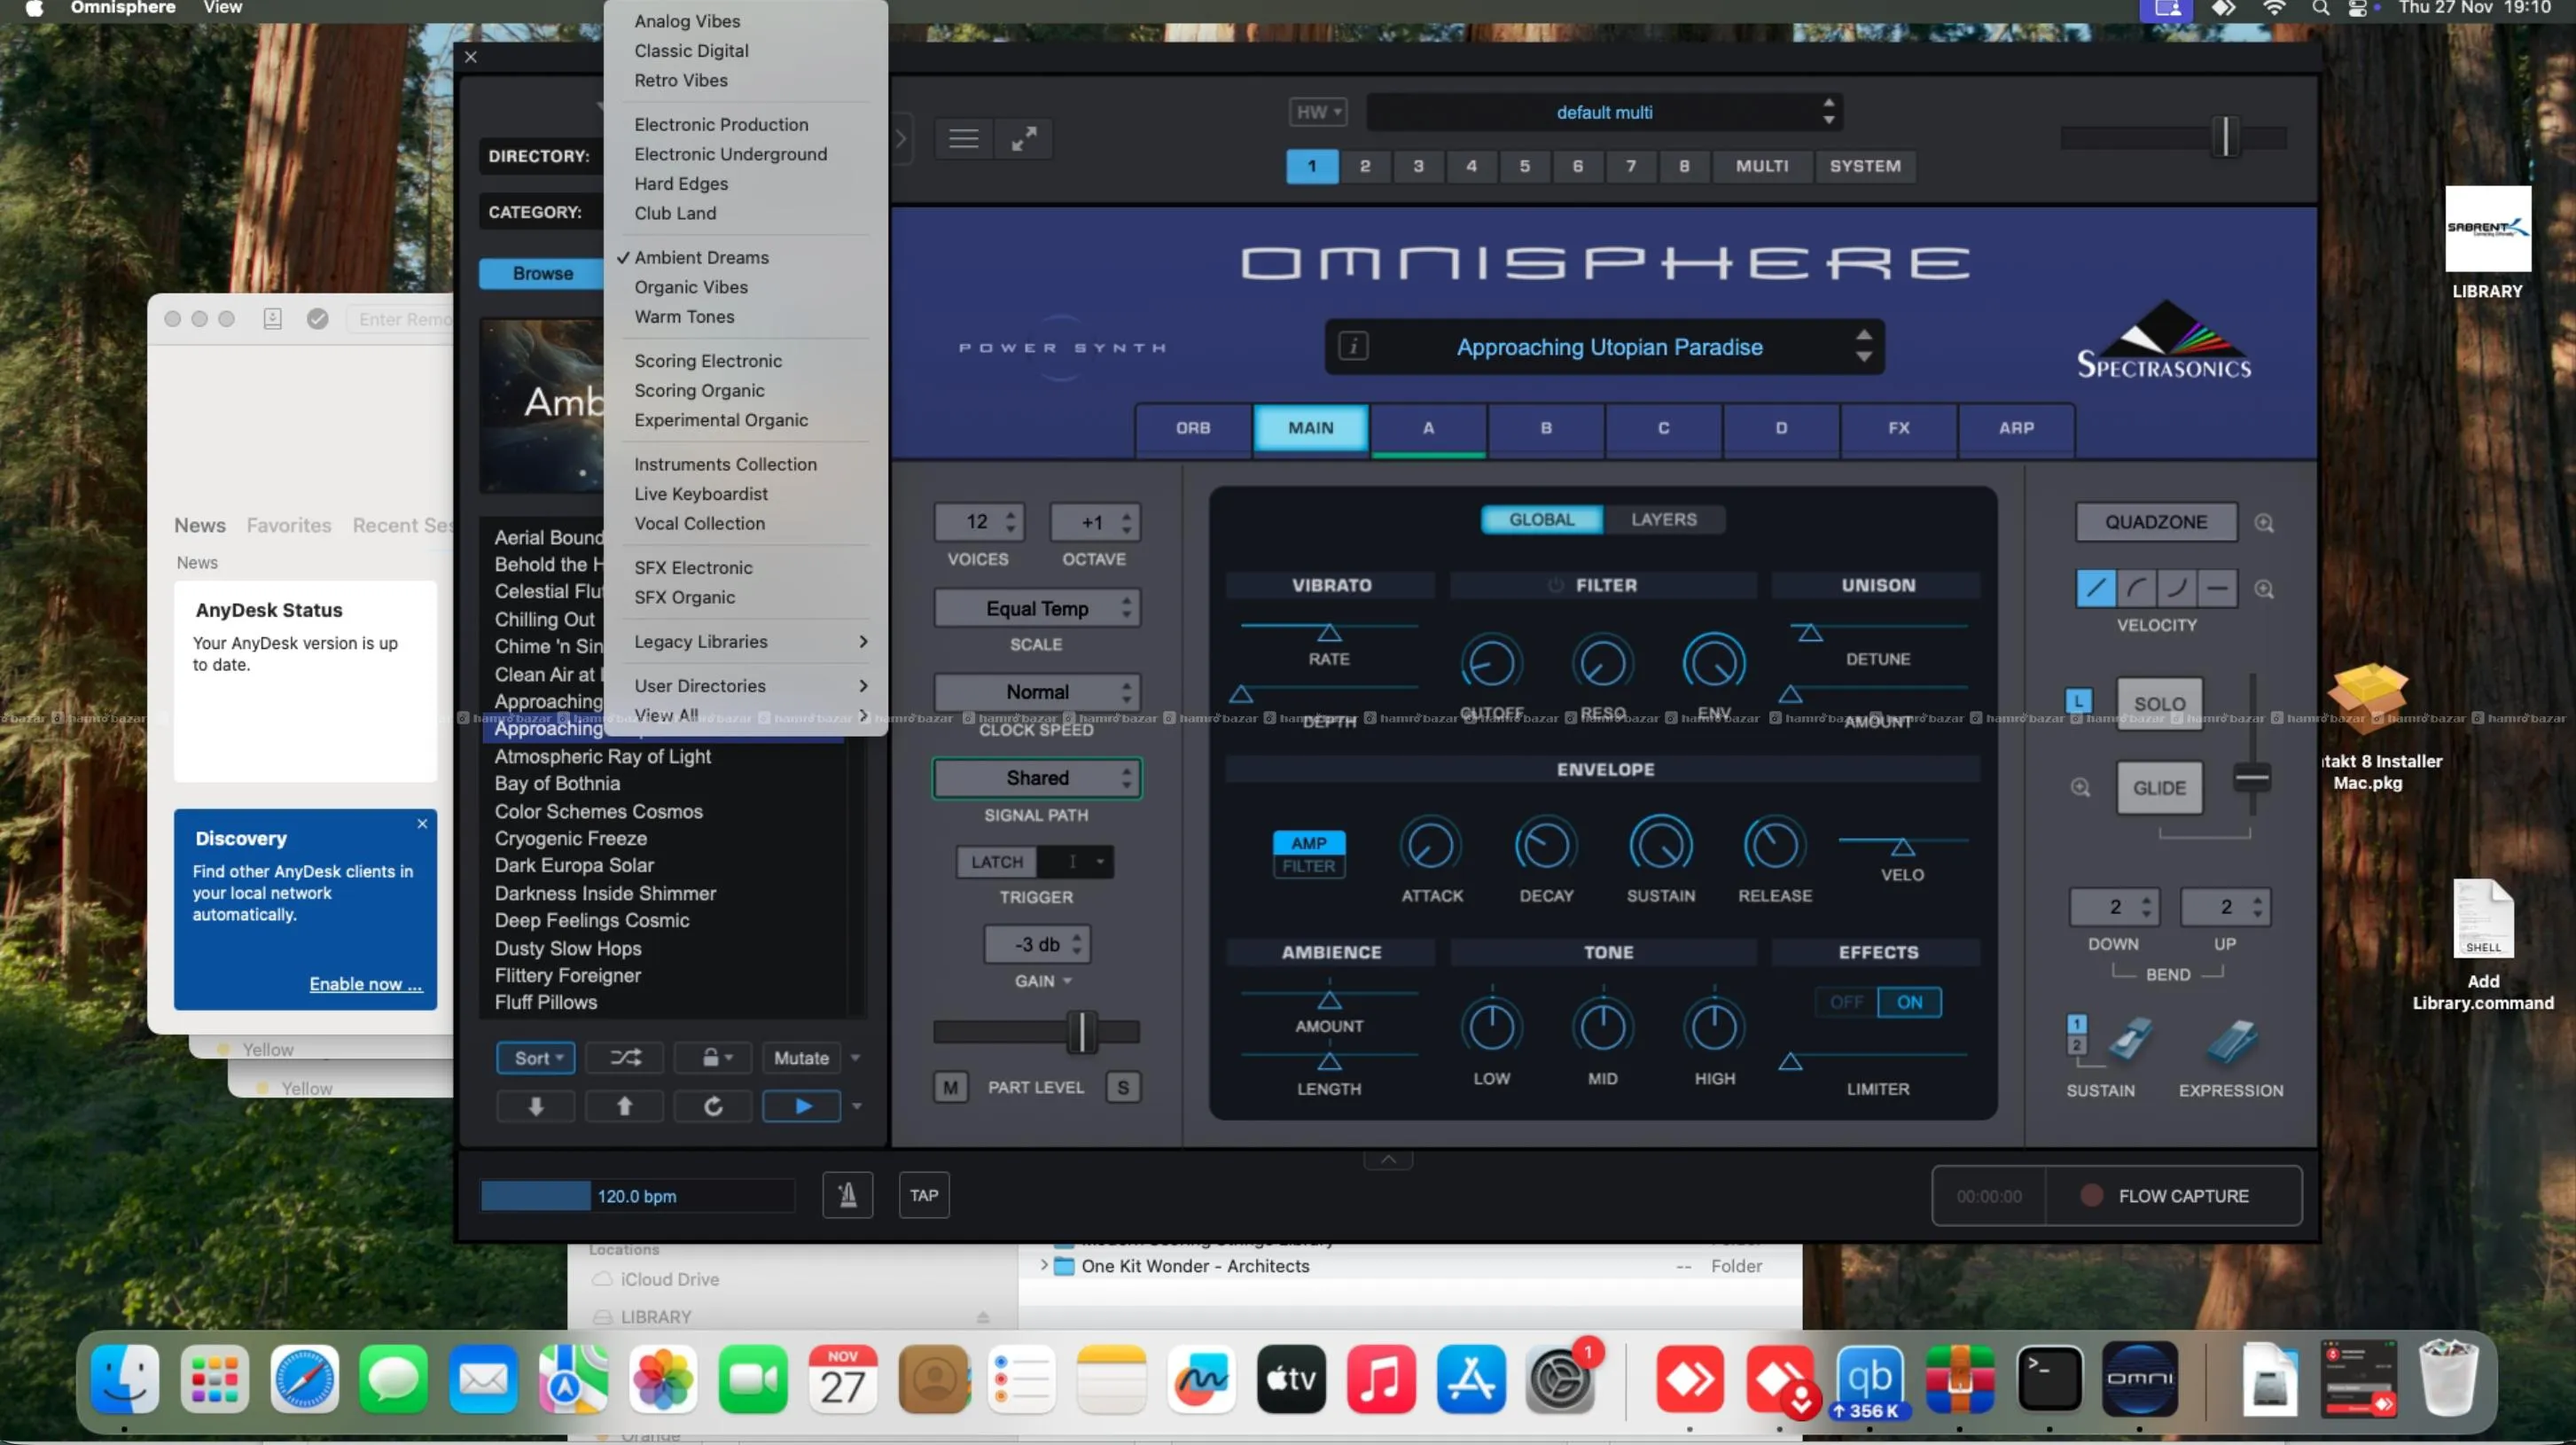Click Enable now link in AnyDesk
The image size is (2576, 1445).
coord(366,984)
